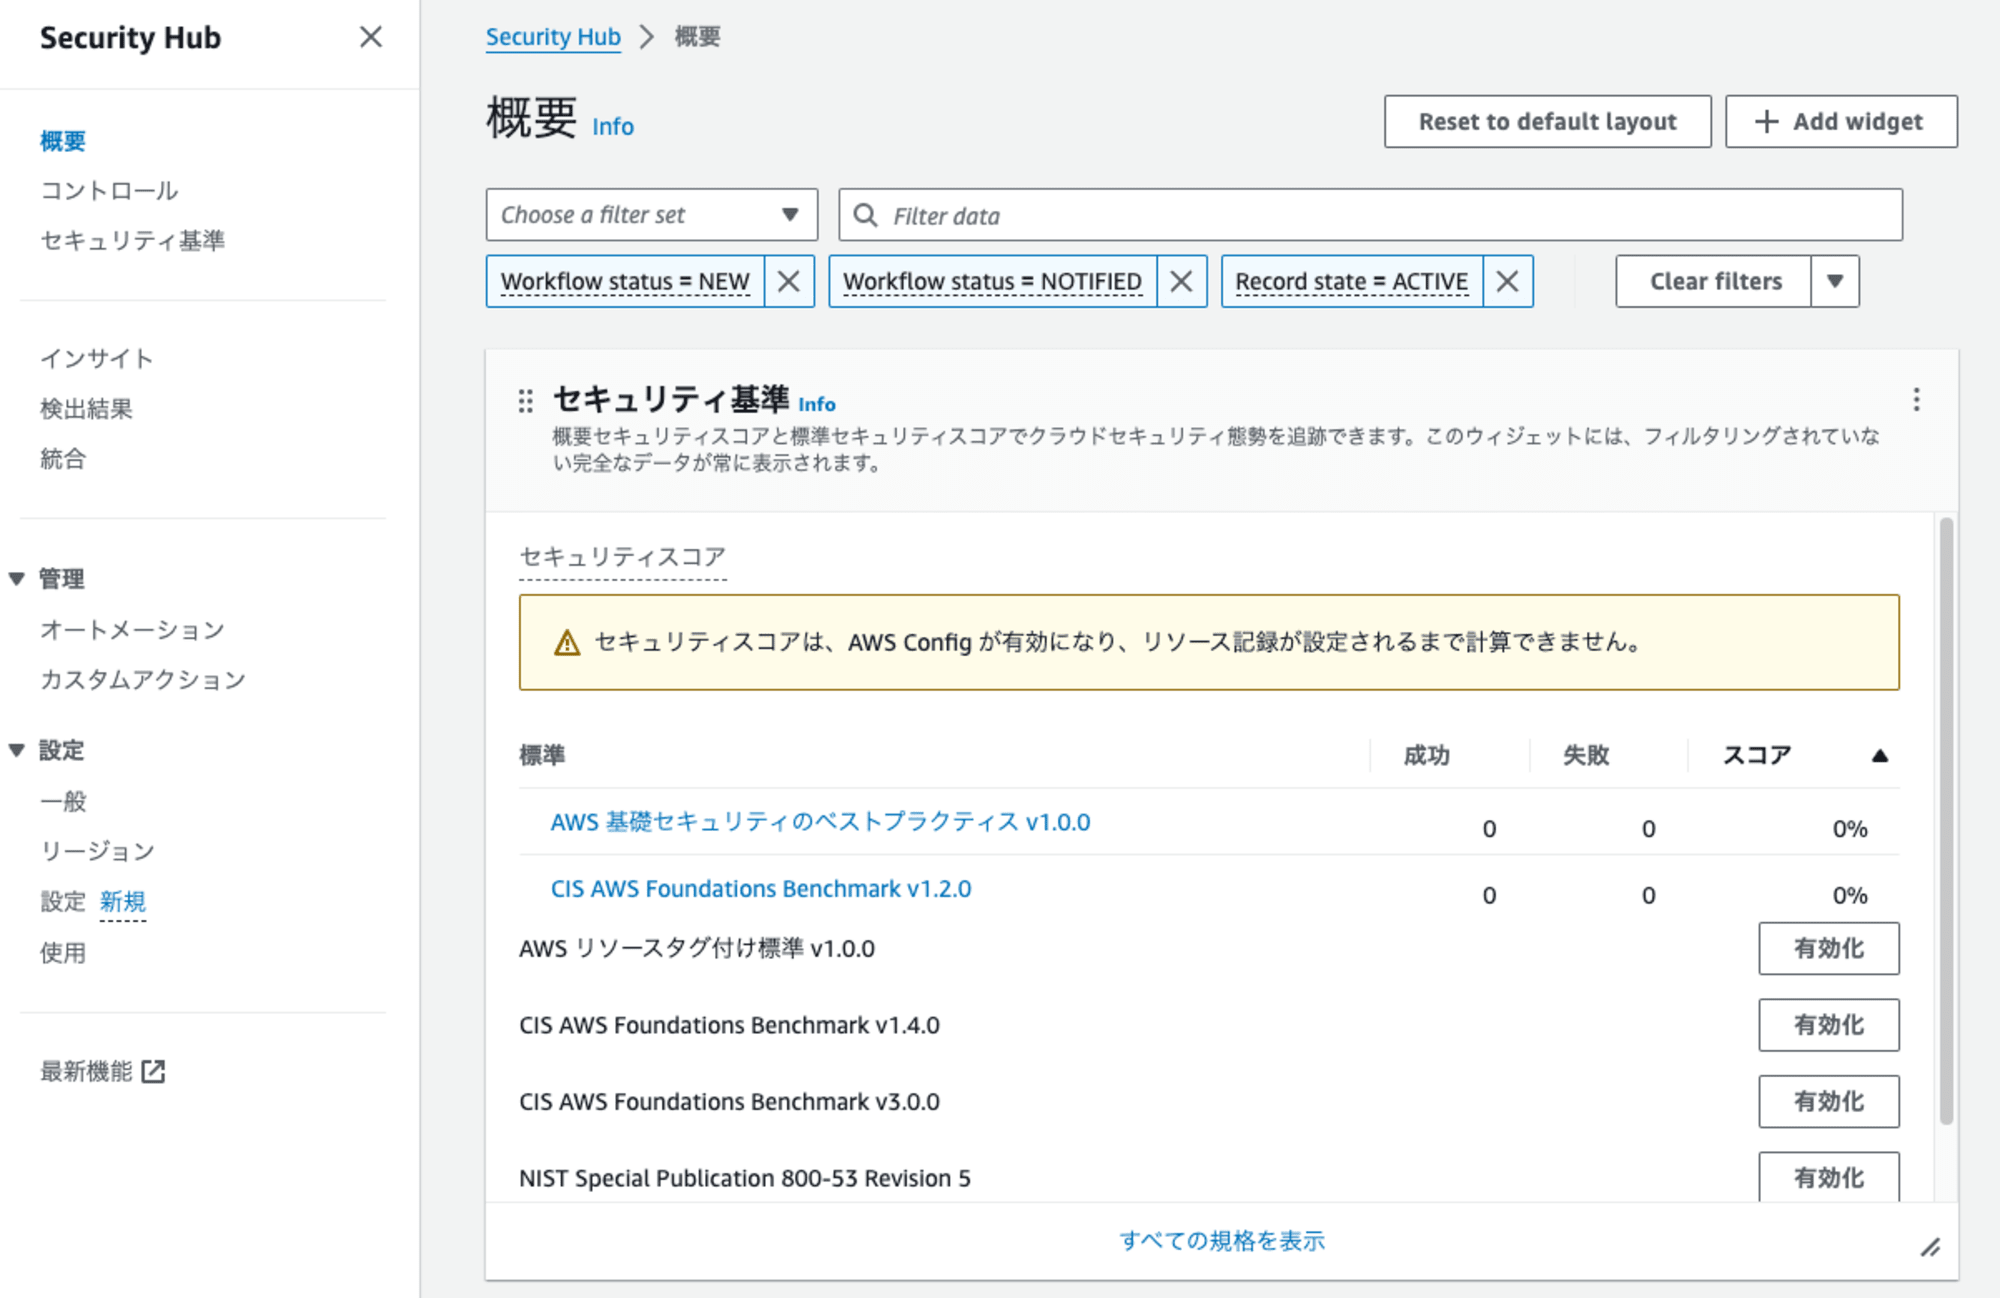Click the Workflow status = NEW filter token
This screenshot has width=2000, height=1298.
coord(625,281)
